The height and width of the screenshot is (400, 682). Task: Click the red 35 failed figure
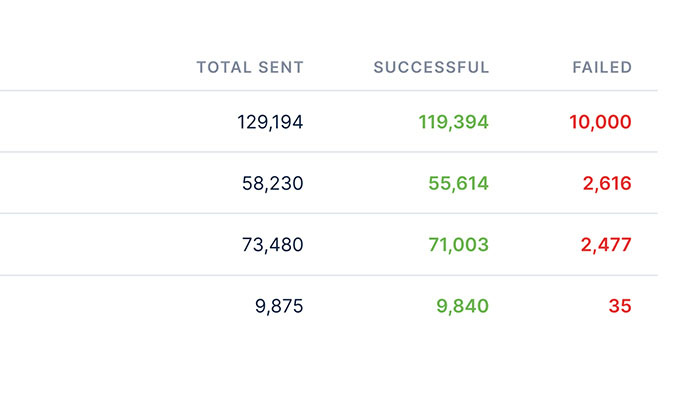pyautogui.click(x=620, y=306)
